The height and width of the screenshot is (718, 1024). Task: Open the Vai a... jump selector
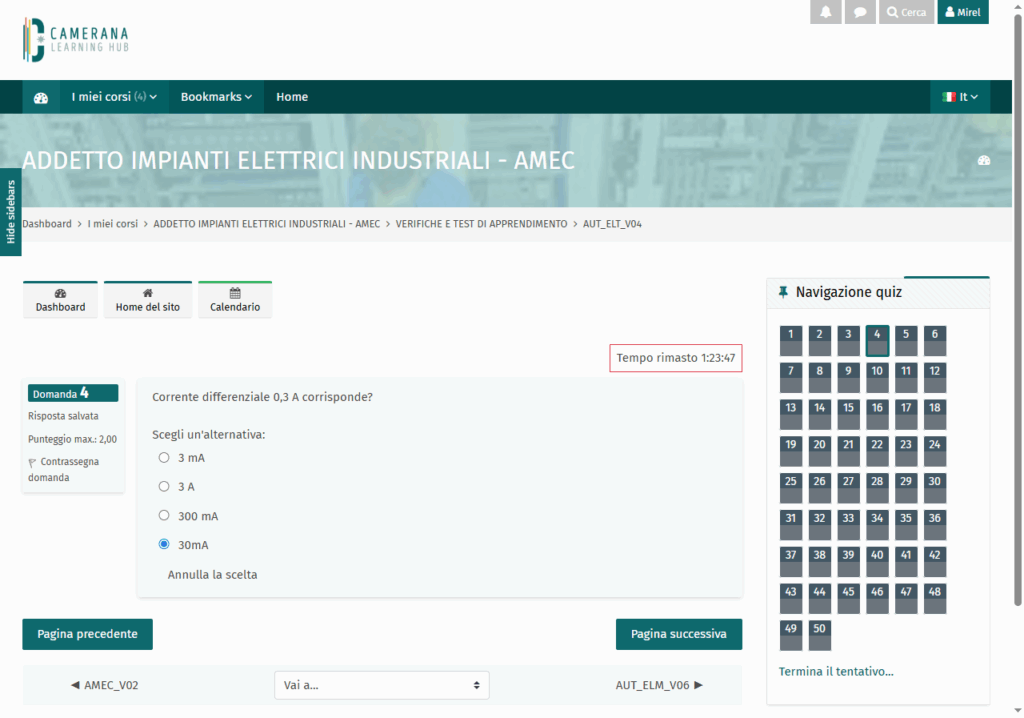tap(381, 685)
